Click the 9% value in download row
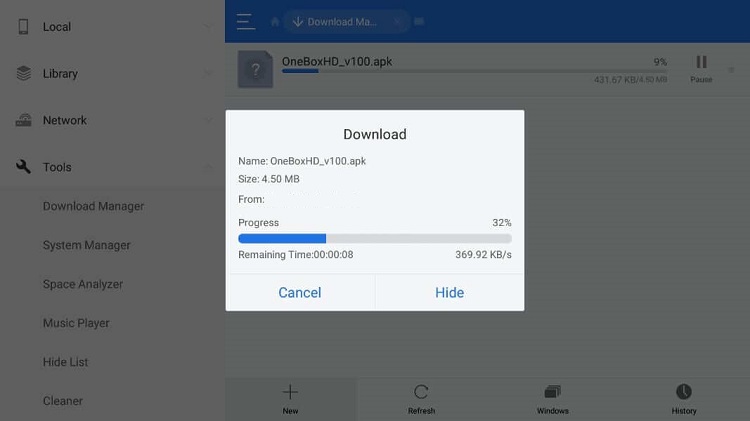750x421 pixels. (x=660, y=62)
